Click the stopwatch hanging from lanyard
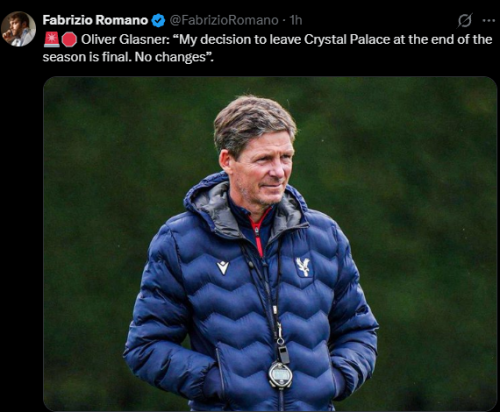The height and width of the screenshot is (412, 500). [281, 375]
